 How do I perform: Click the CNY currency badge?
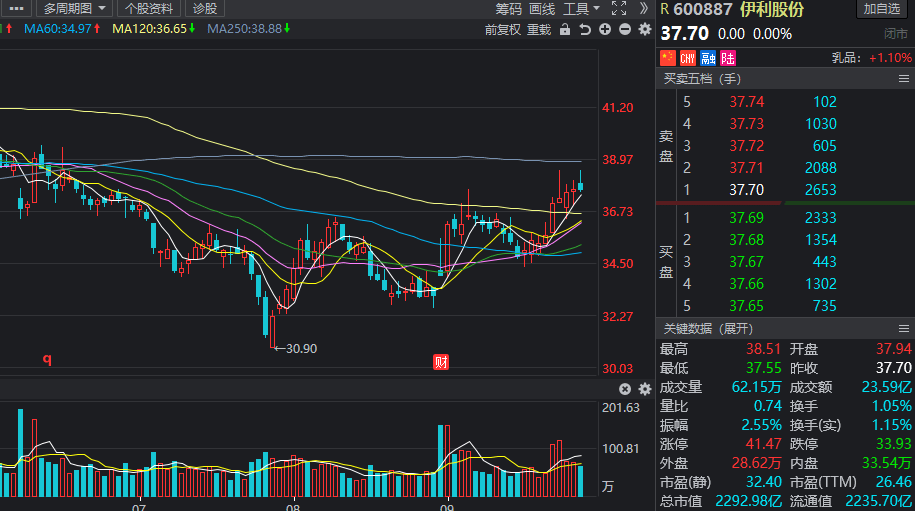point(688,58)
